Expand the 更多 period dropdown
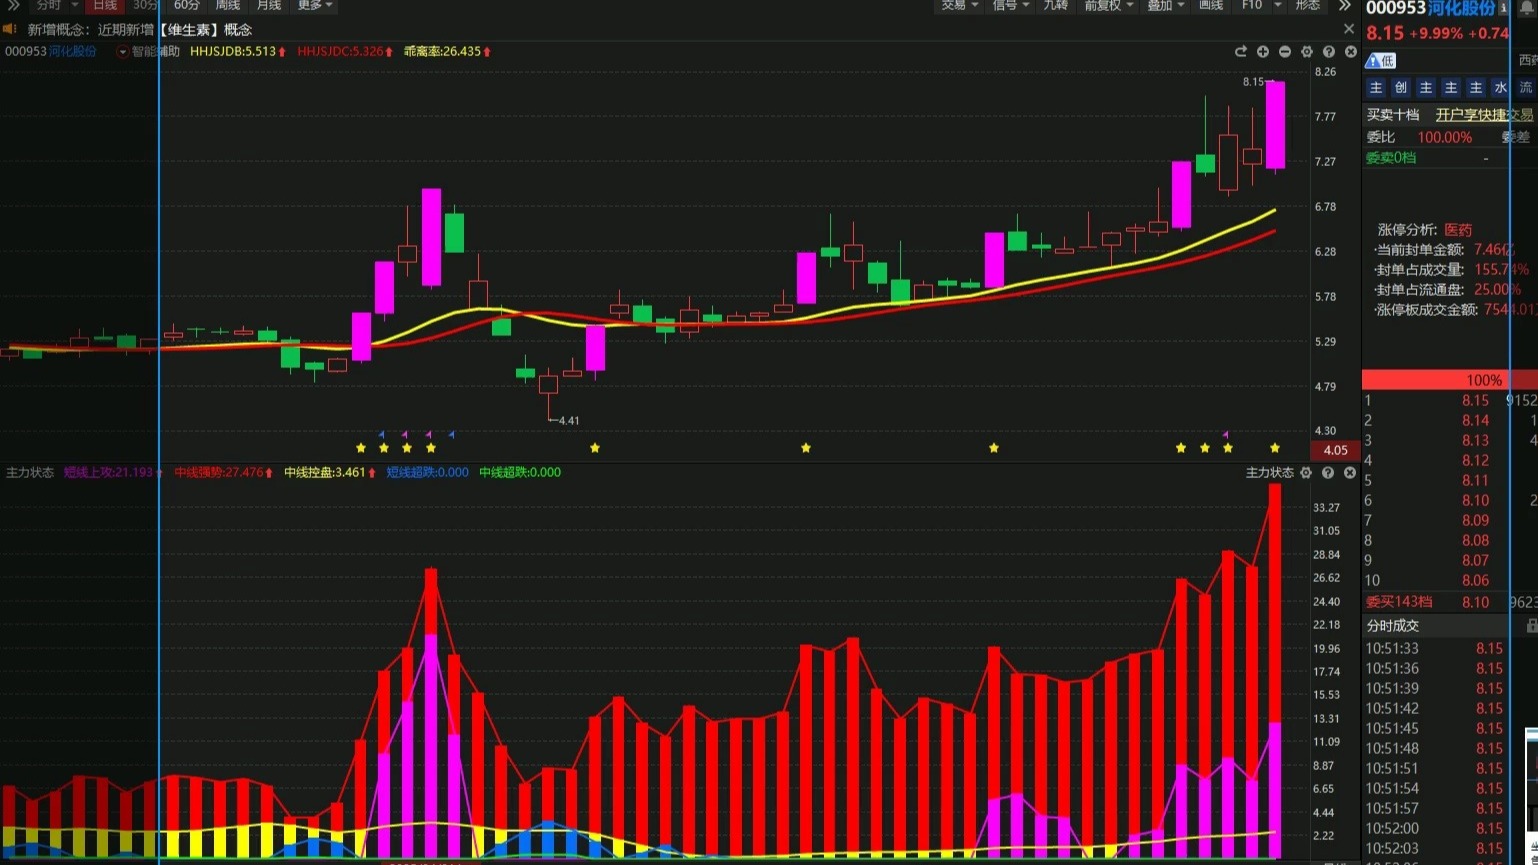Screen dimensions: 1538x865 (314, 6)
